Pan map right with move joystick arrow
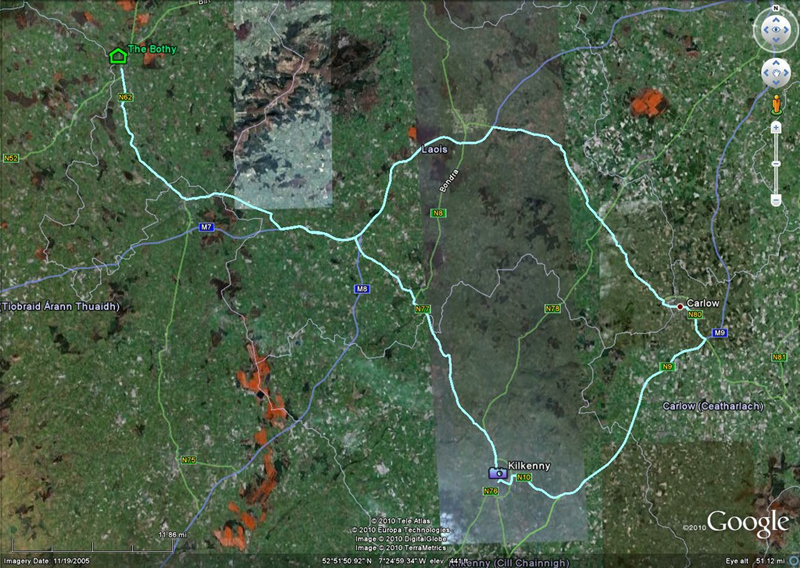 [x=786, y=73]
